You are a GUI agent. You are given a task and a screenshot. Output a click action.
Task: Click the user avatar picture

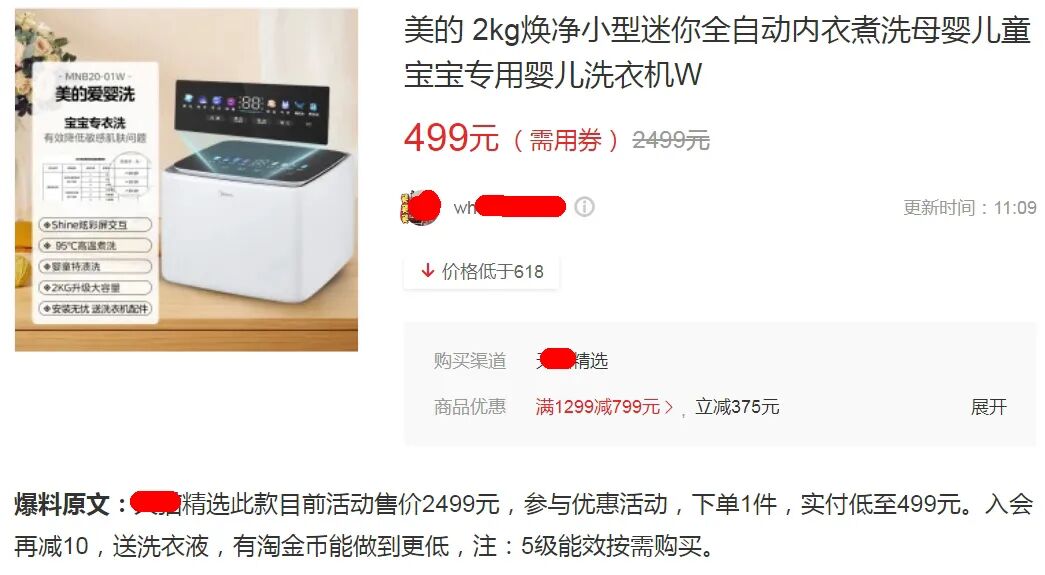(x=421, y=207)
